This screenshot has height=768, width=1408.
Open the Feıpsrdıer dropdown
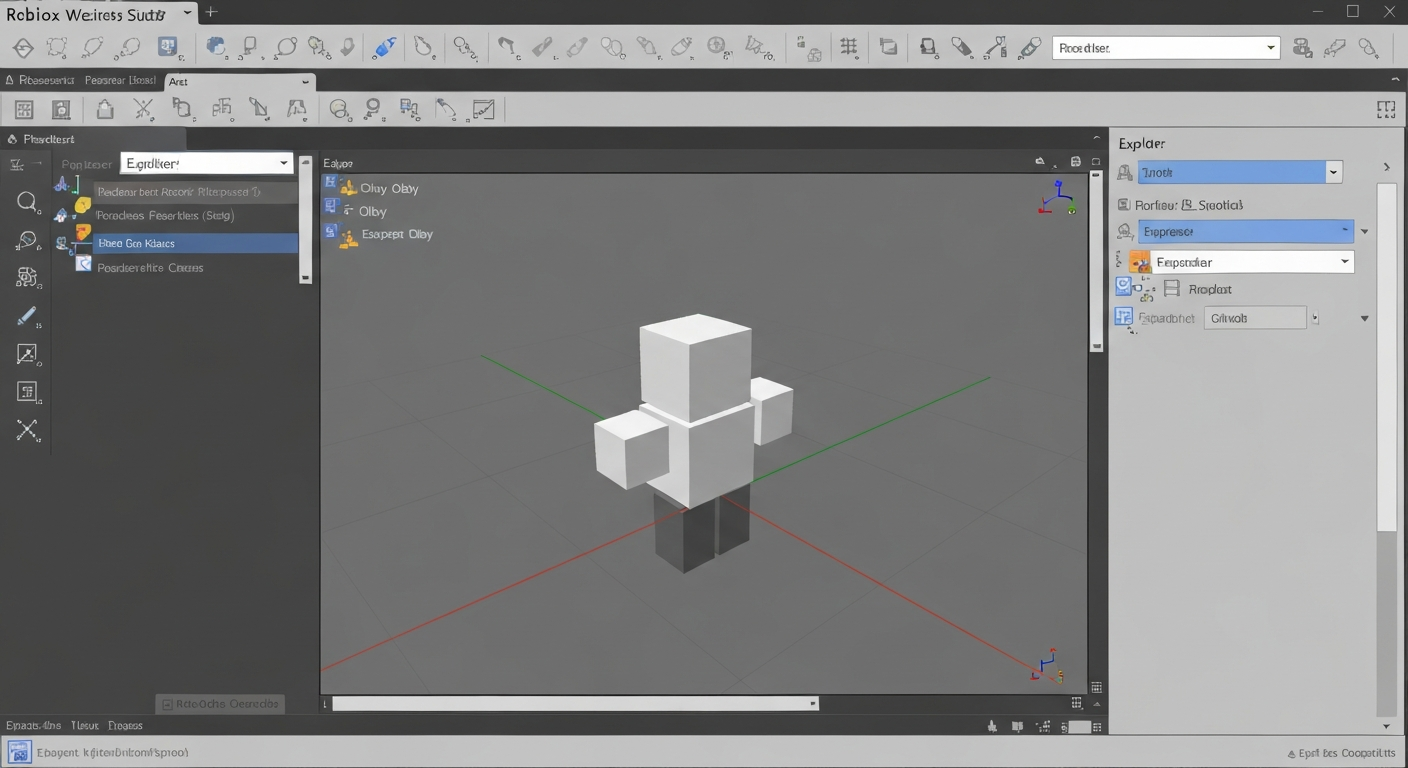pos(1252,262)
